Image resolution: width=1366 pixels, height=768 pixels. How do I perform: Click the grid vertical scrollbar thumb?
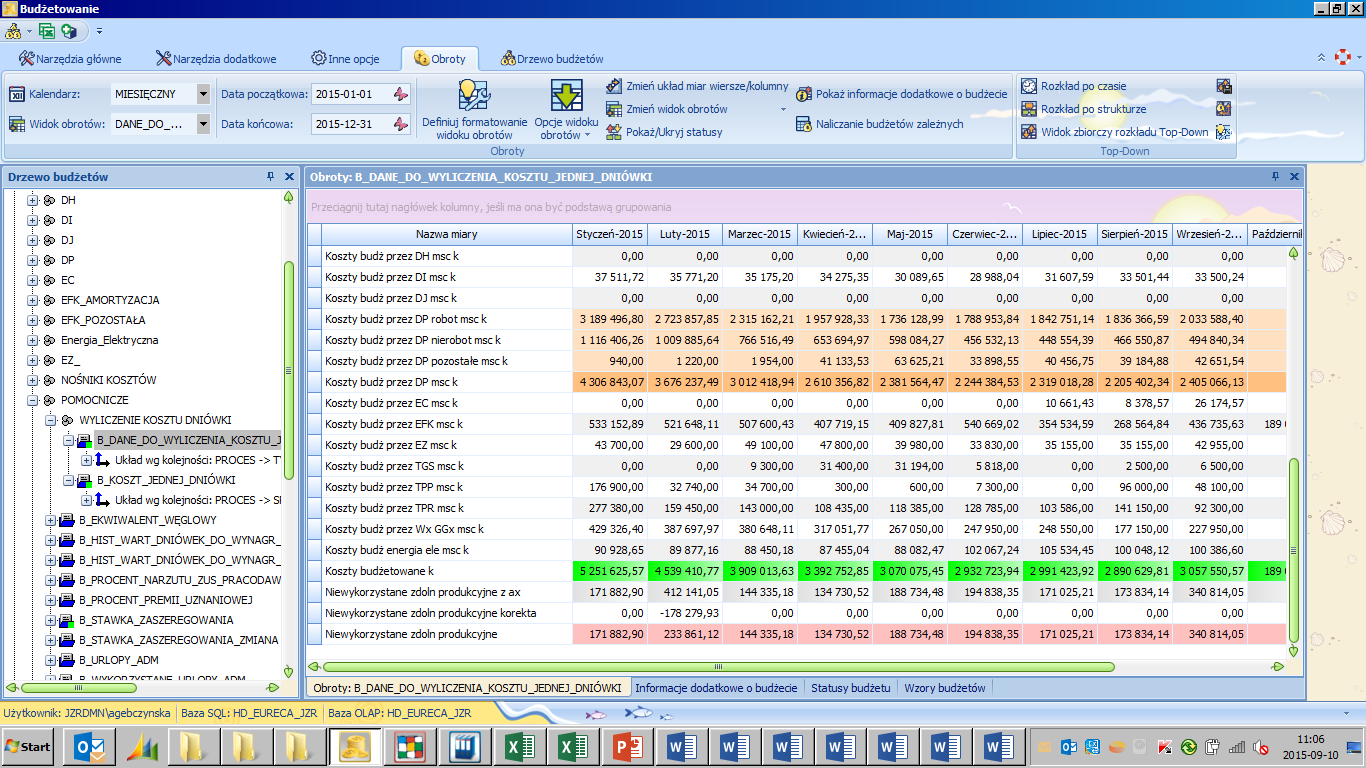[x=1293, y=551]
